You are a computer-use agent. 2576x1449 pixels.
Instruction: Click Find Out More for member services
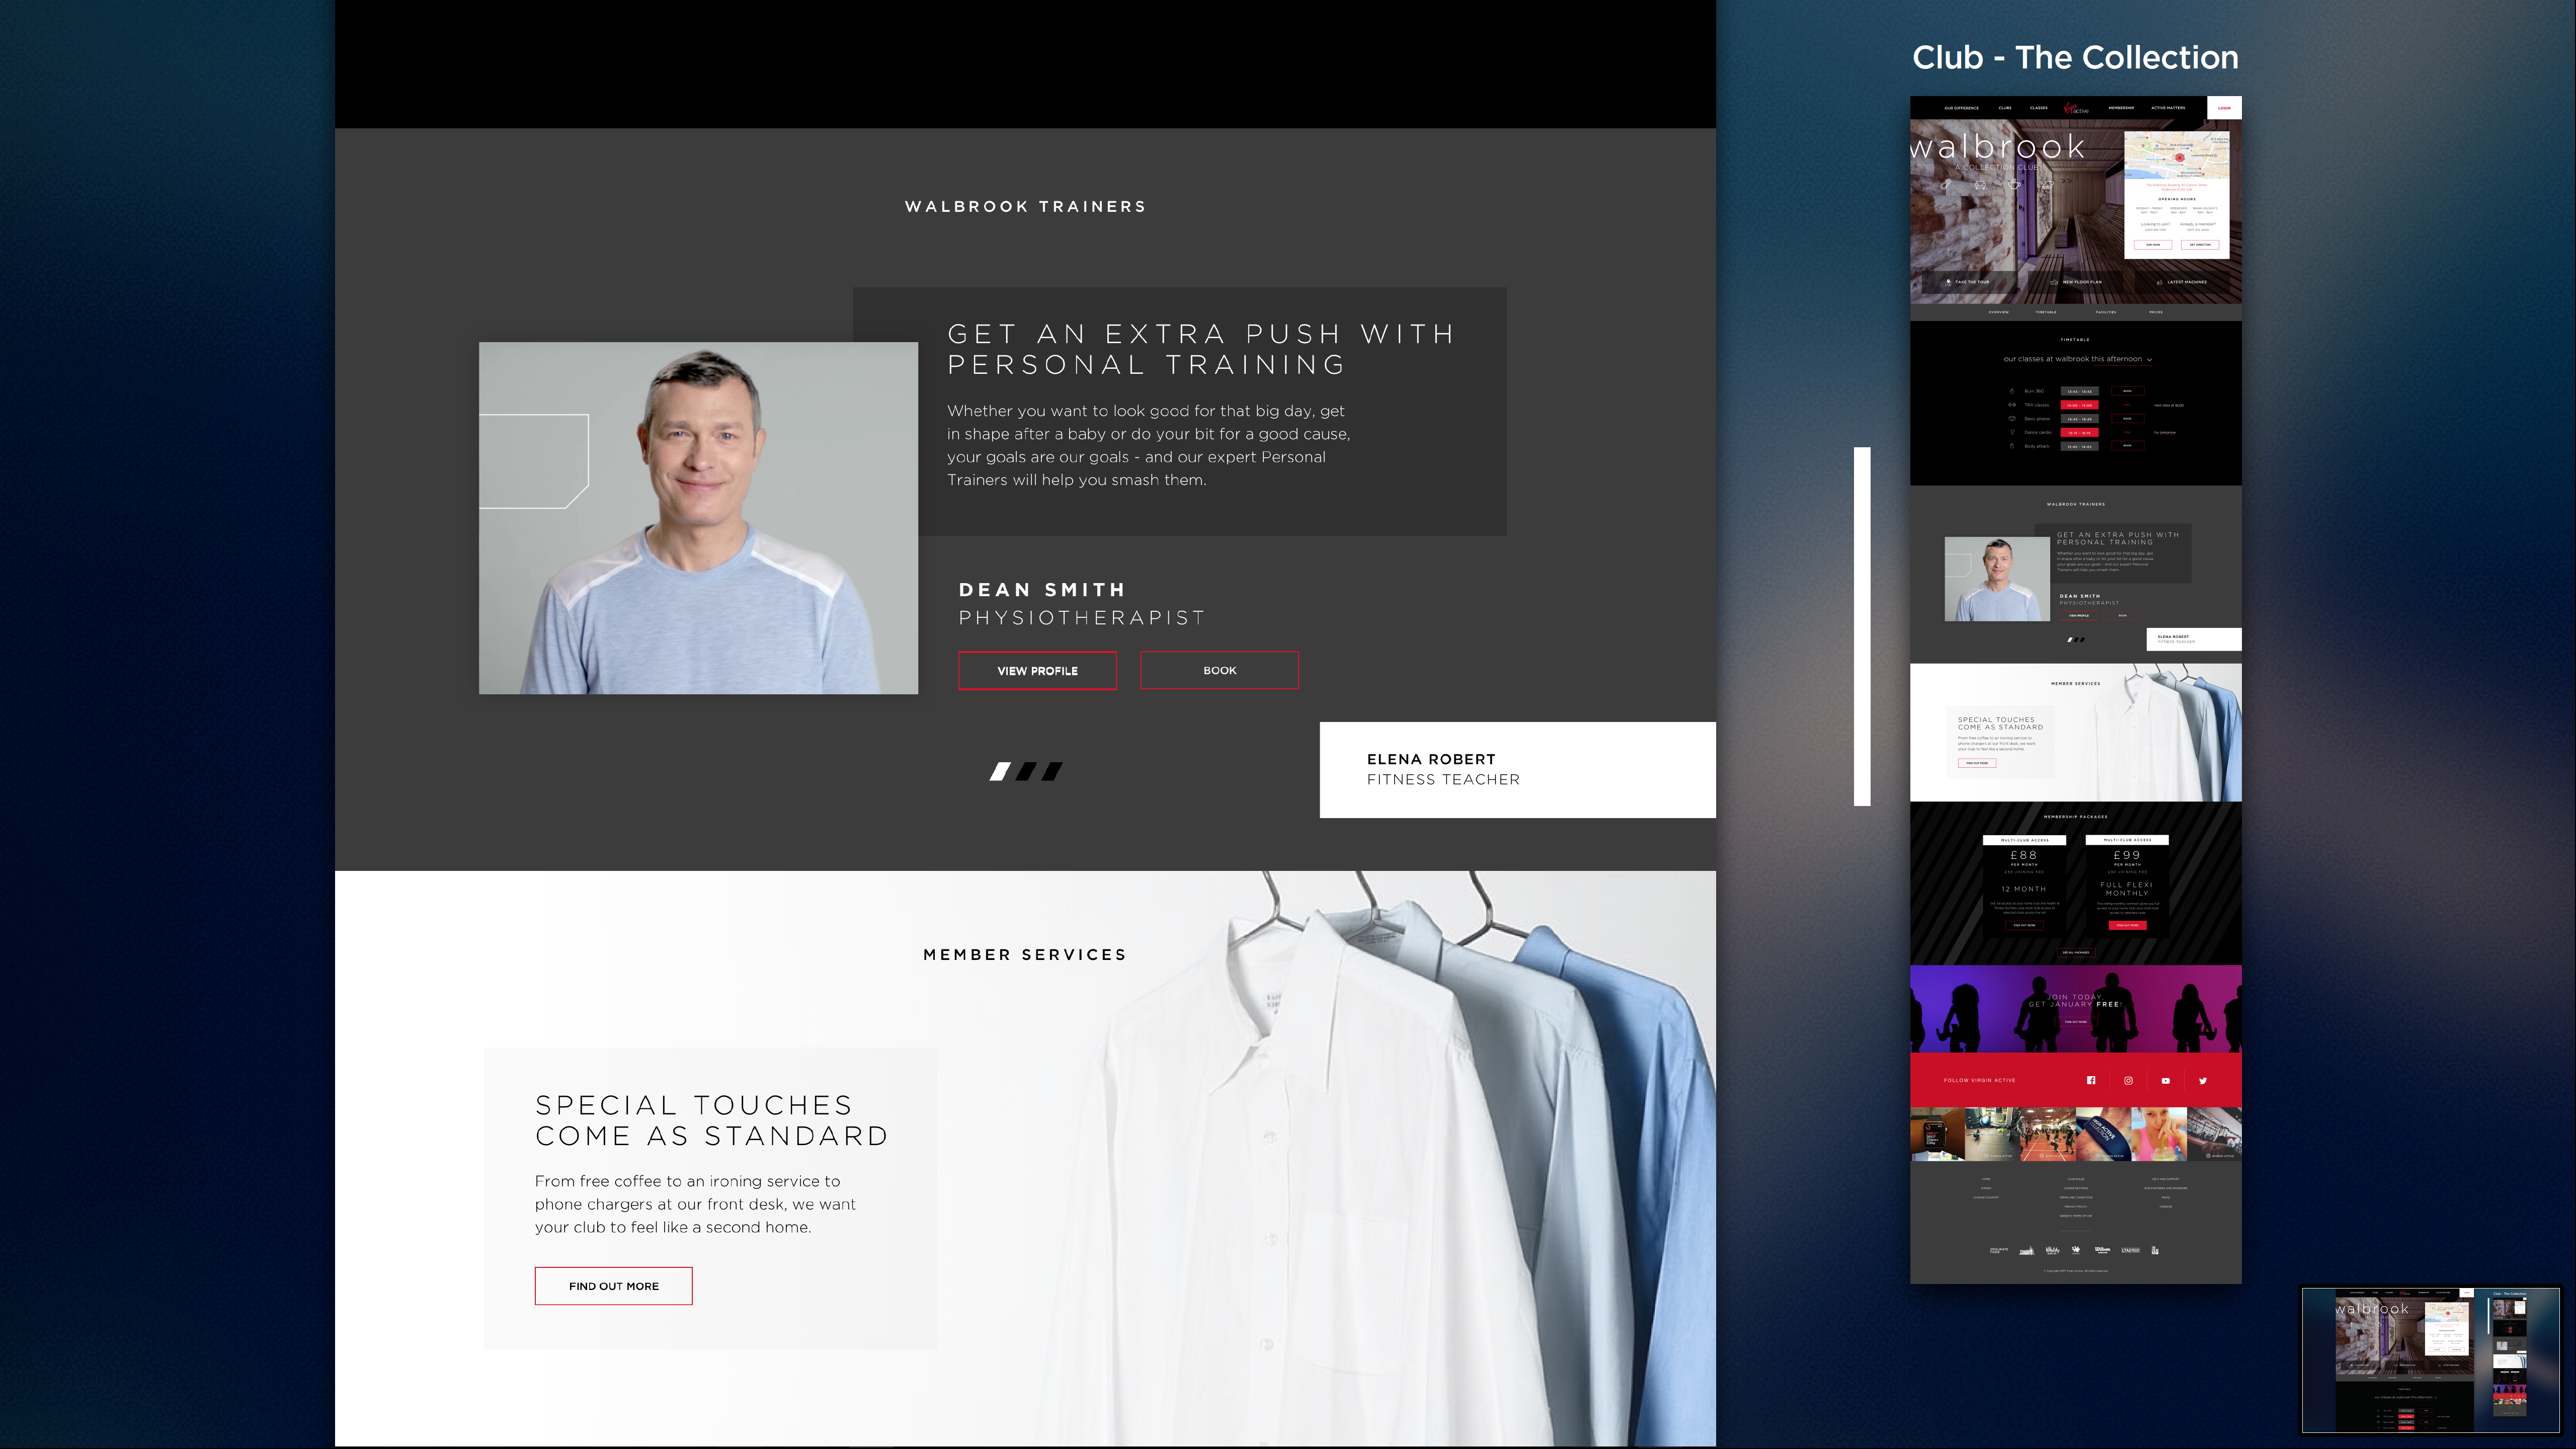(x=614, y=1286)
